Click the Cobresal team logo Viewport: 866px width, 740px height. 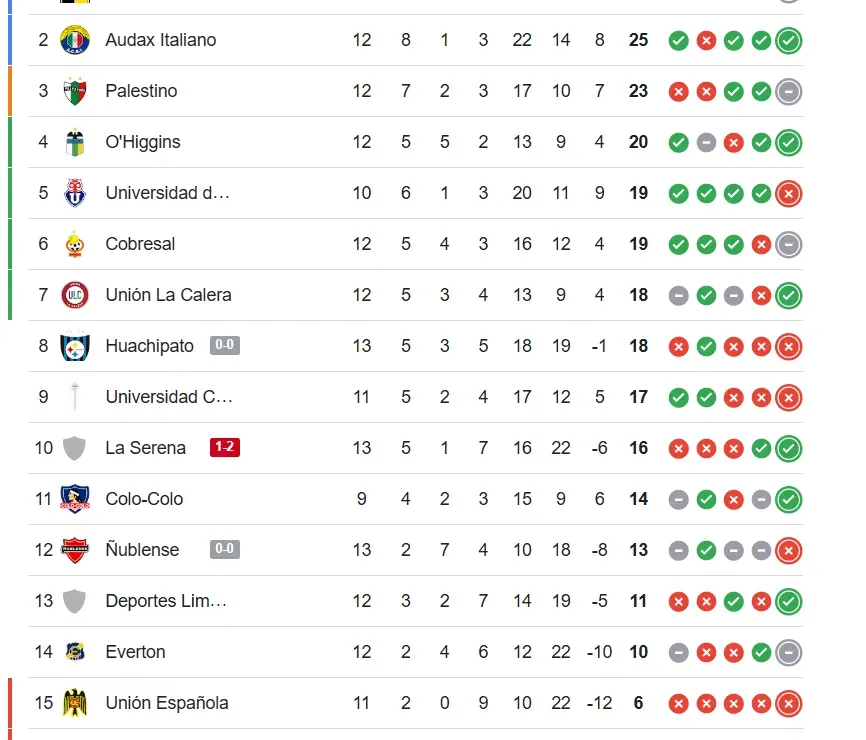(75, 244)
